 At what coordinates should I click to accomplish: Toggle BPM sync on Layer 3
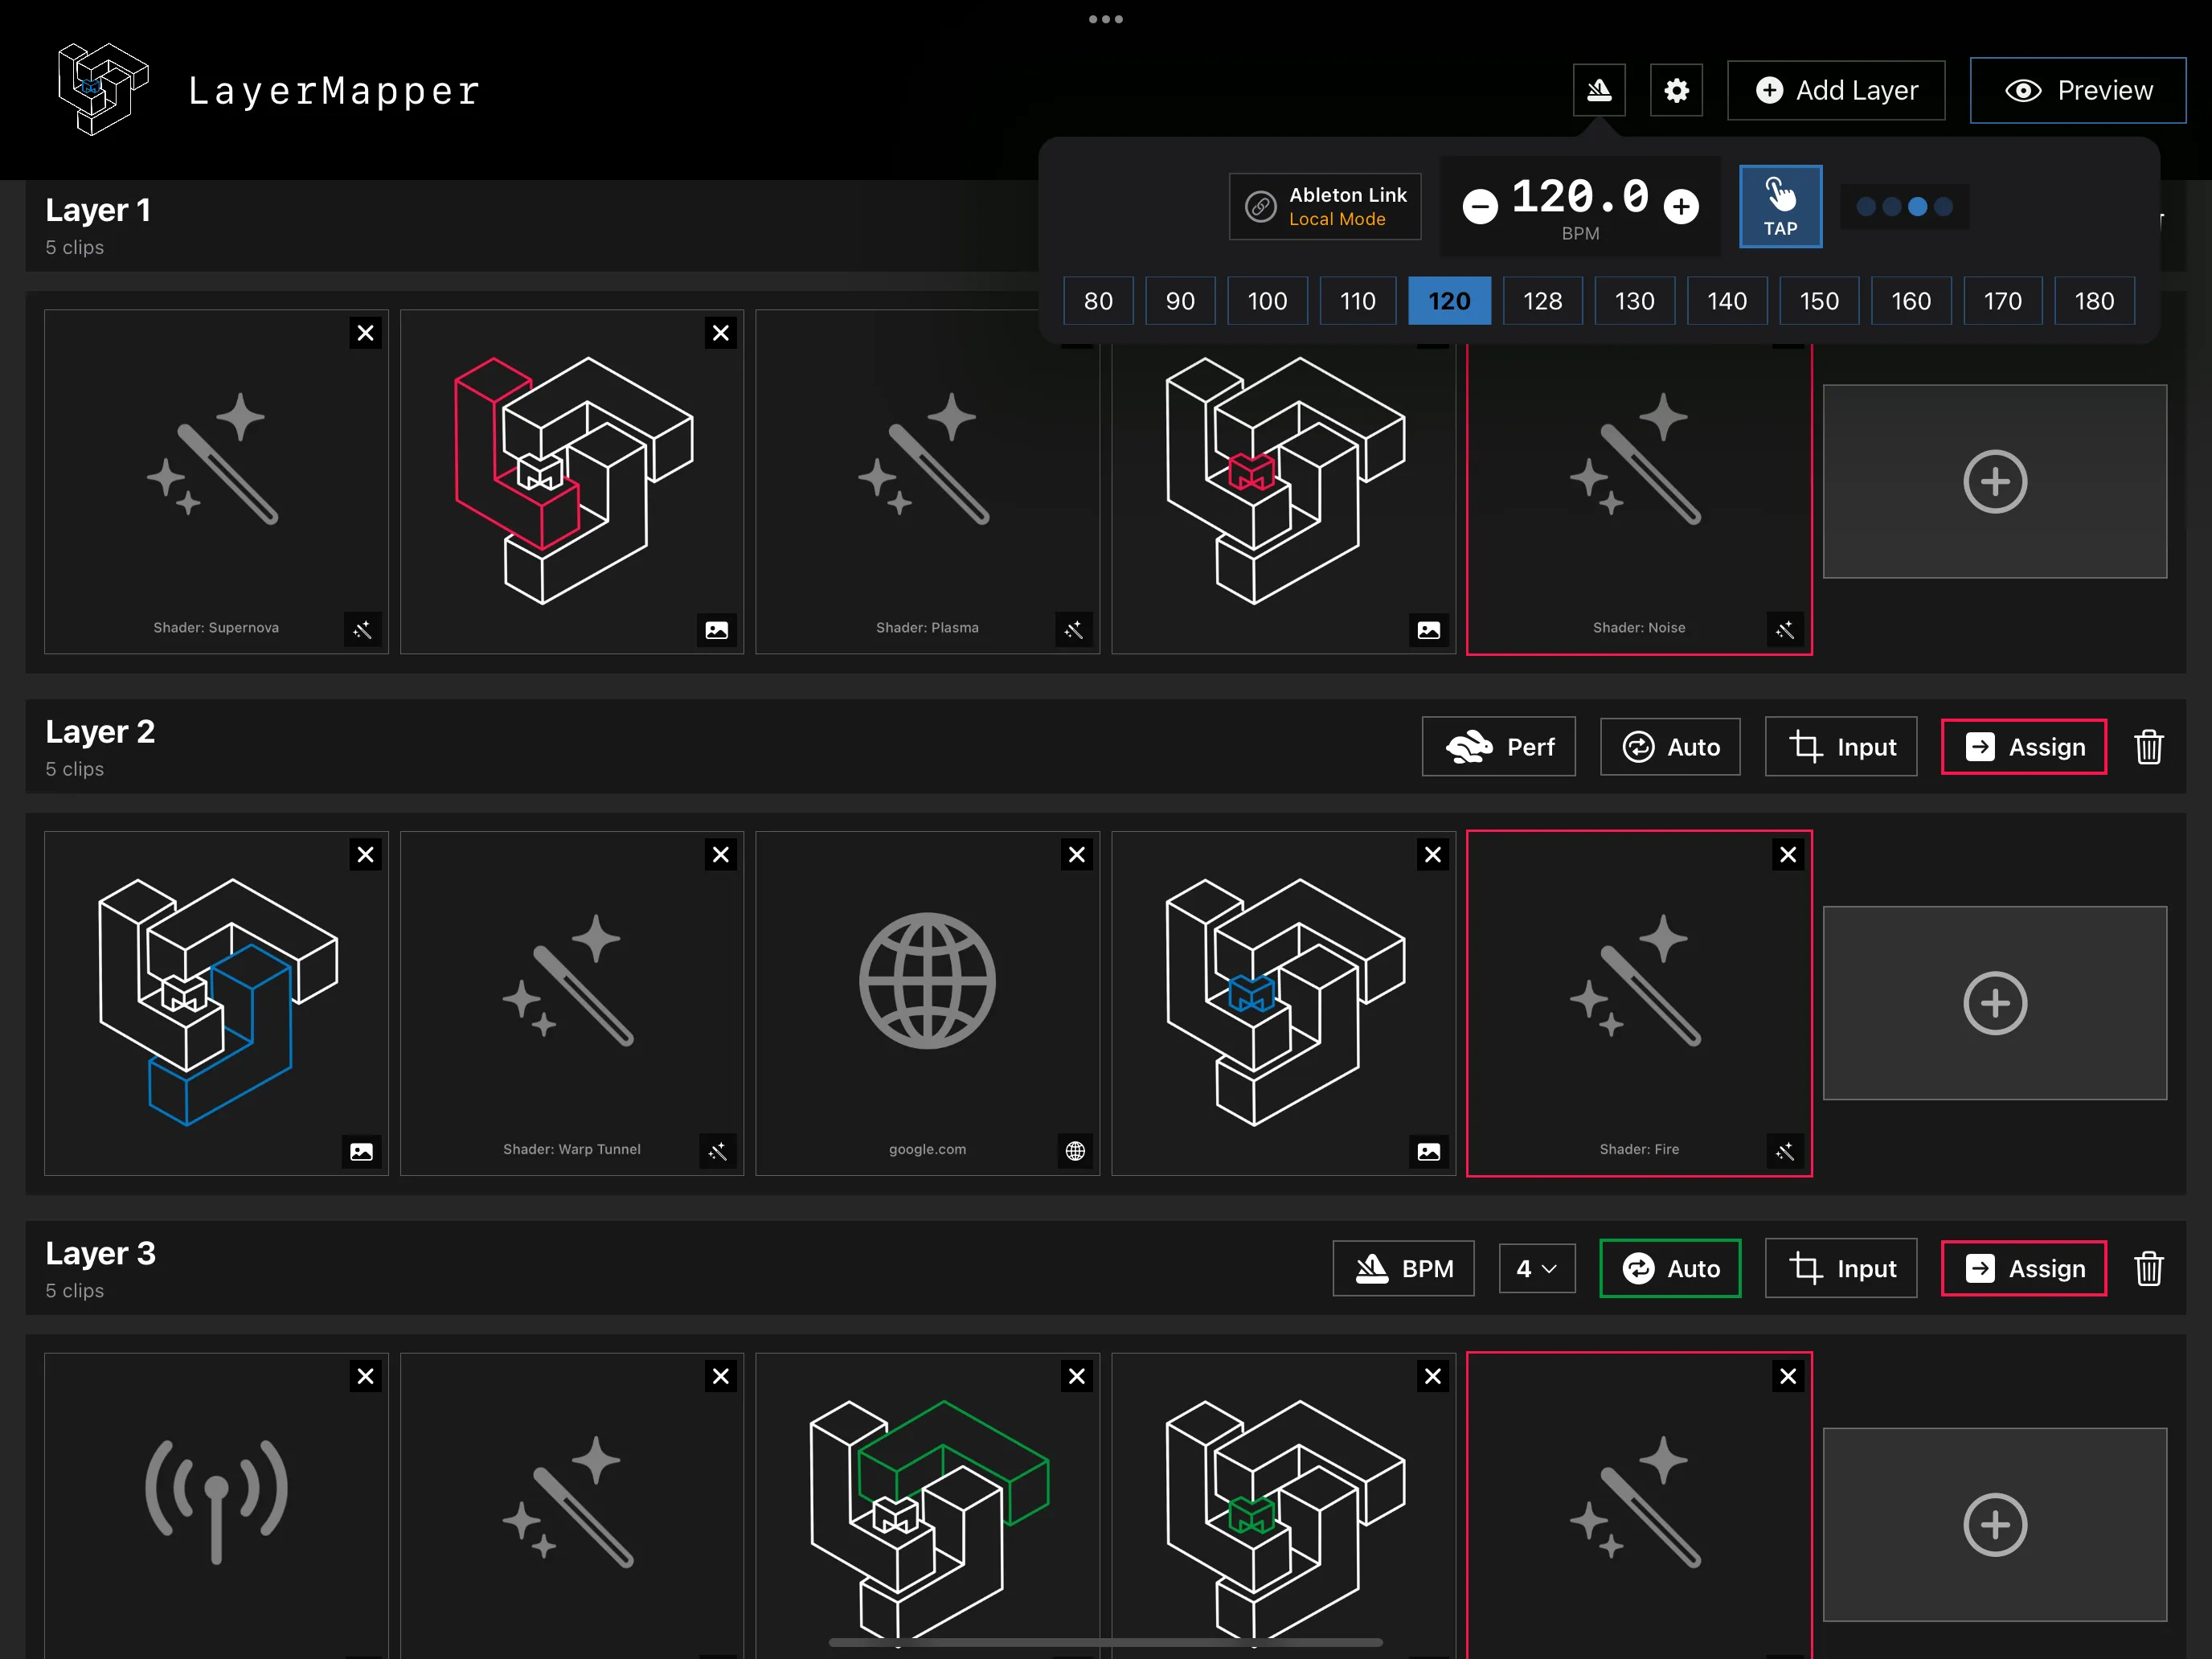[x=1403, y=1269]
